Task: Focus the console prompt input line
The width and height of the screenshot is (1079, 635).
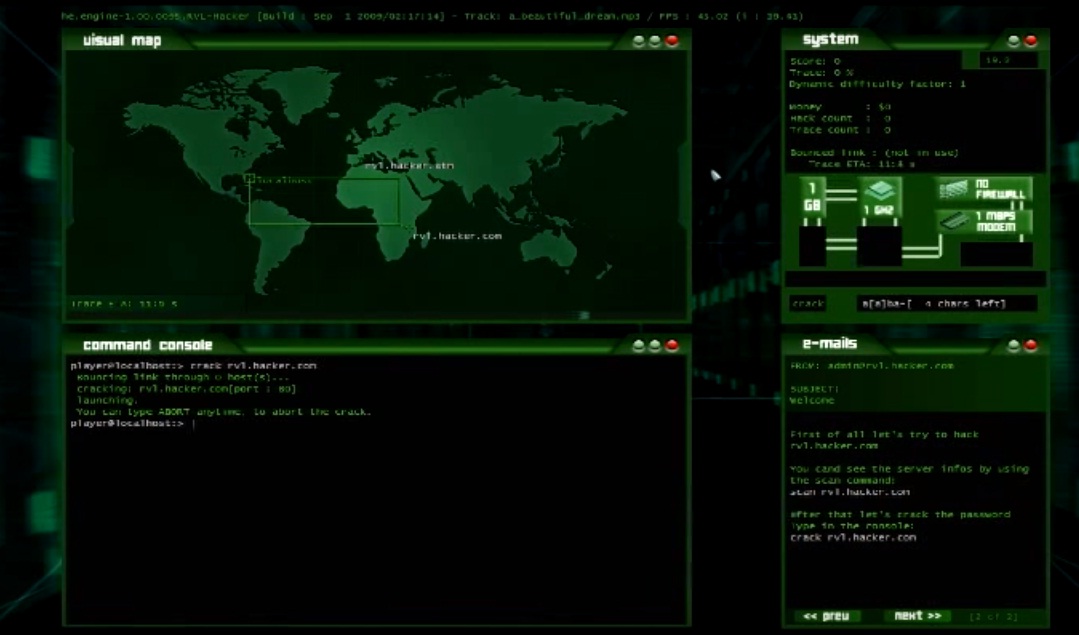Action: (377, 424)
